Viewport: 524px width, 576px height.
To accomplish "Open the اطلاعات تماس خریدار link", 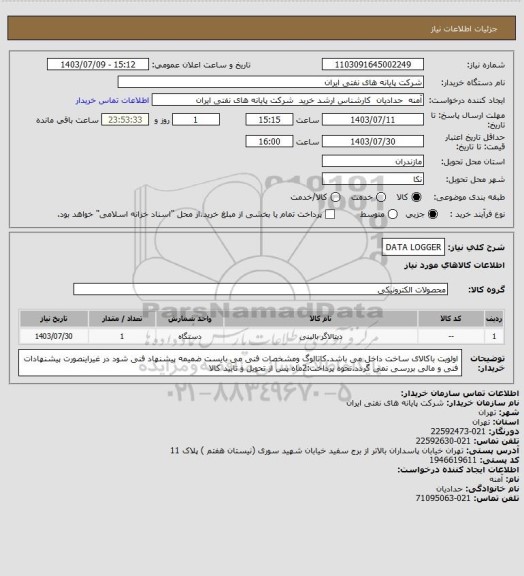I will [112, 100].
